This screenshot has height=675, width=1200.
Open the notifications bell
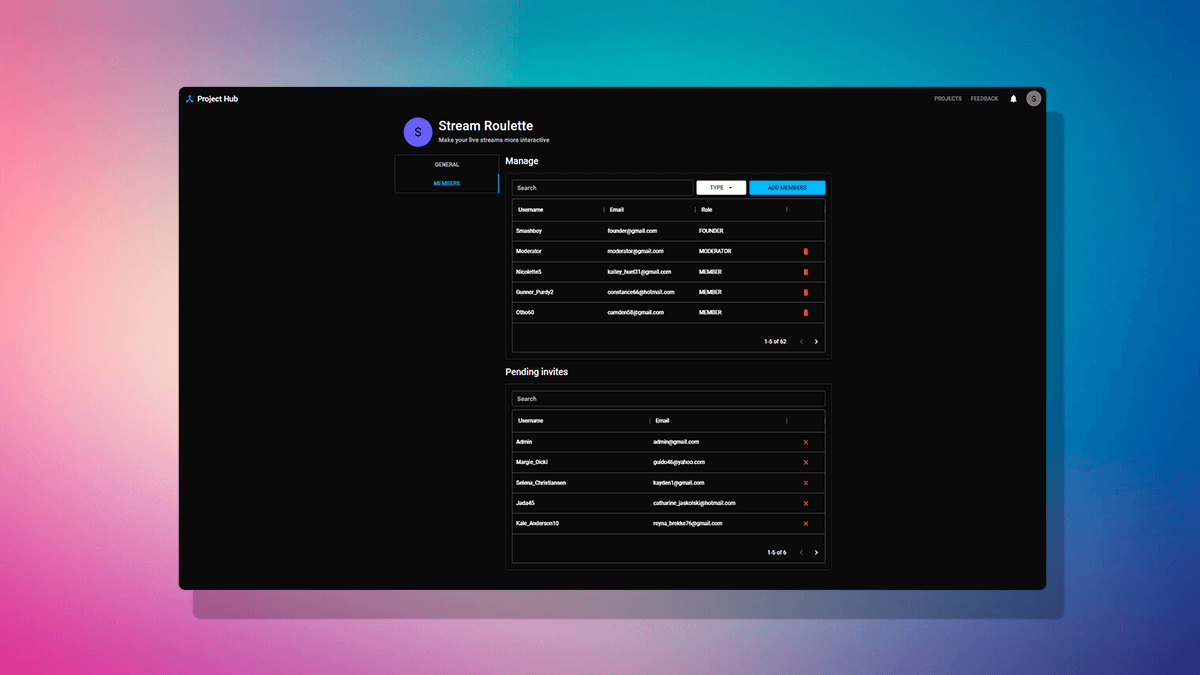[x=1013, y=99]
